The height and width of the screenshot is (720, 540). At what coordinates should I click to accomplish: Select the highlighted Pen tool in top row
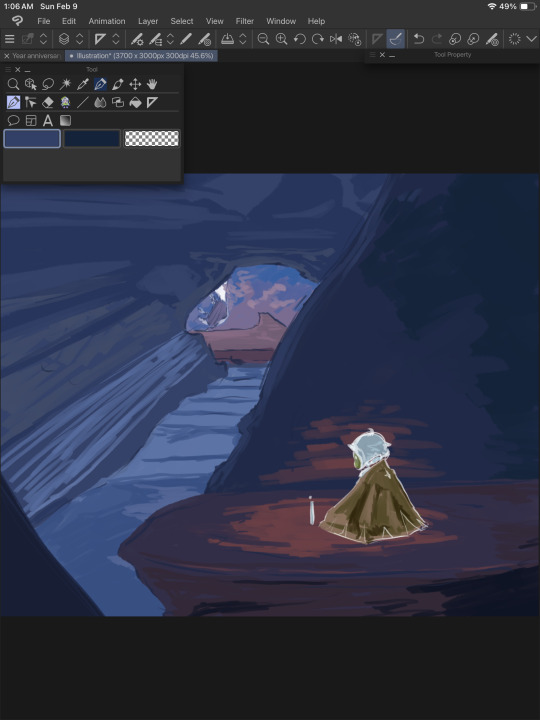click(100, 84)
